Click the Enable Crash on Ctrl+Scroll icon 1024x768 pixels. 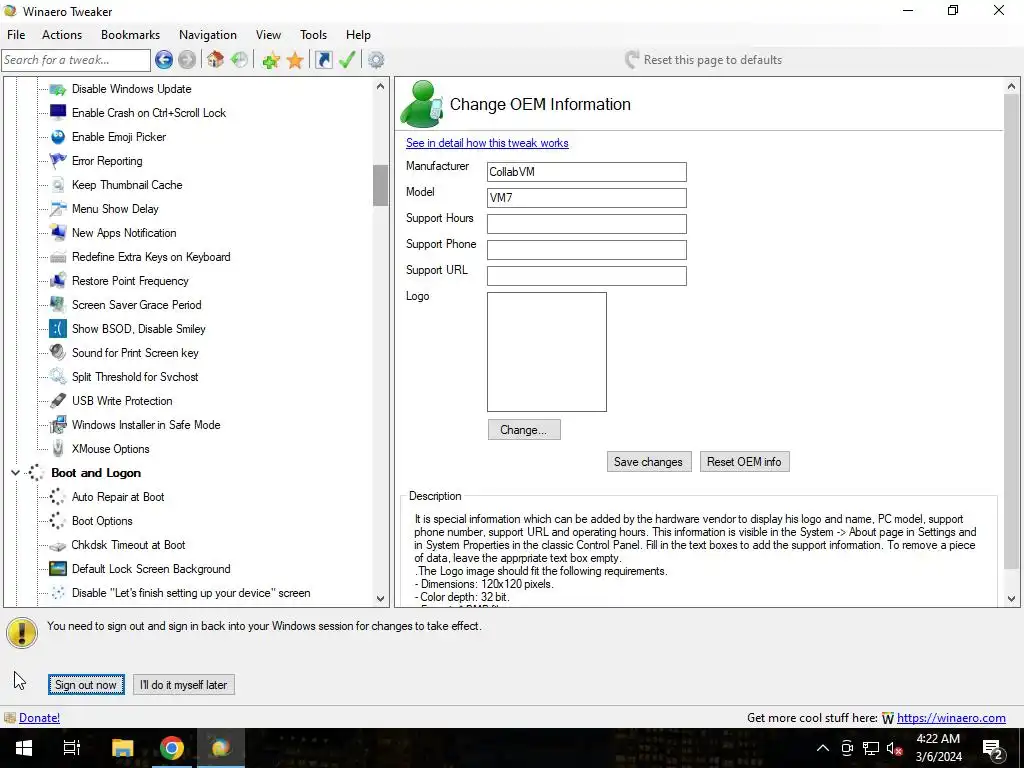coord(57,112)
